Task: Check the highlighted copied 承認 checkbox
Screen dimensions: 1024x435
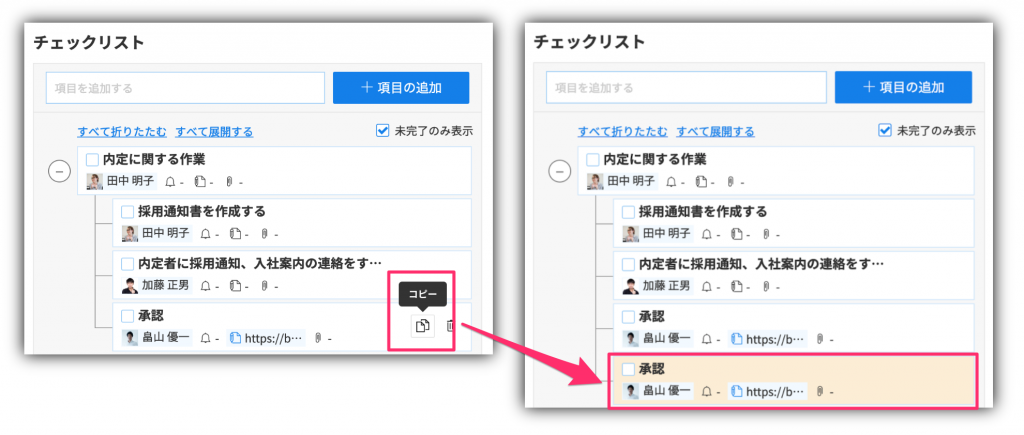Action: coord(628,370)
